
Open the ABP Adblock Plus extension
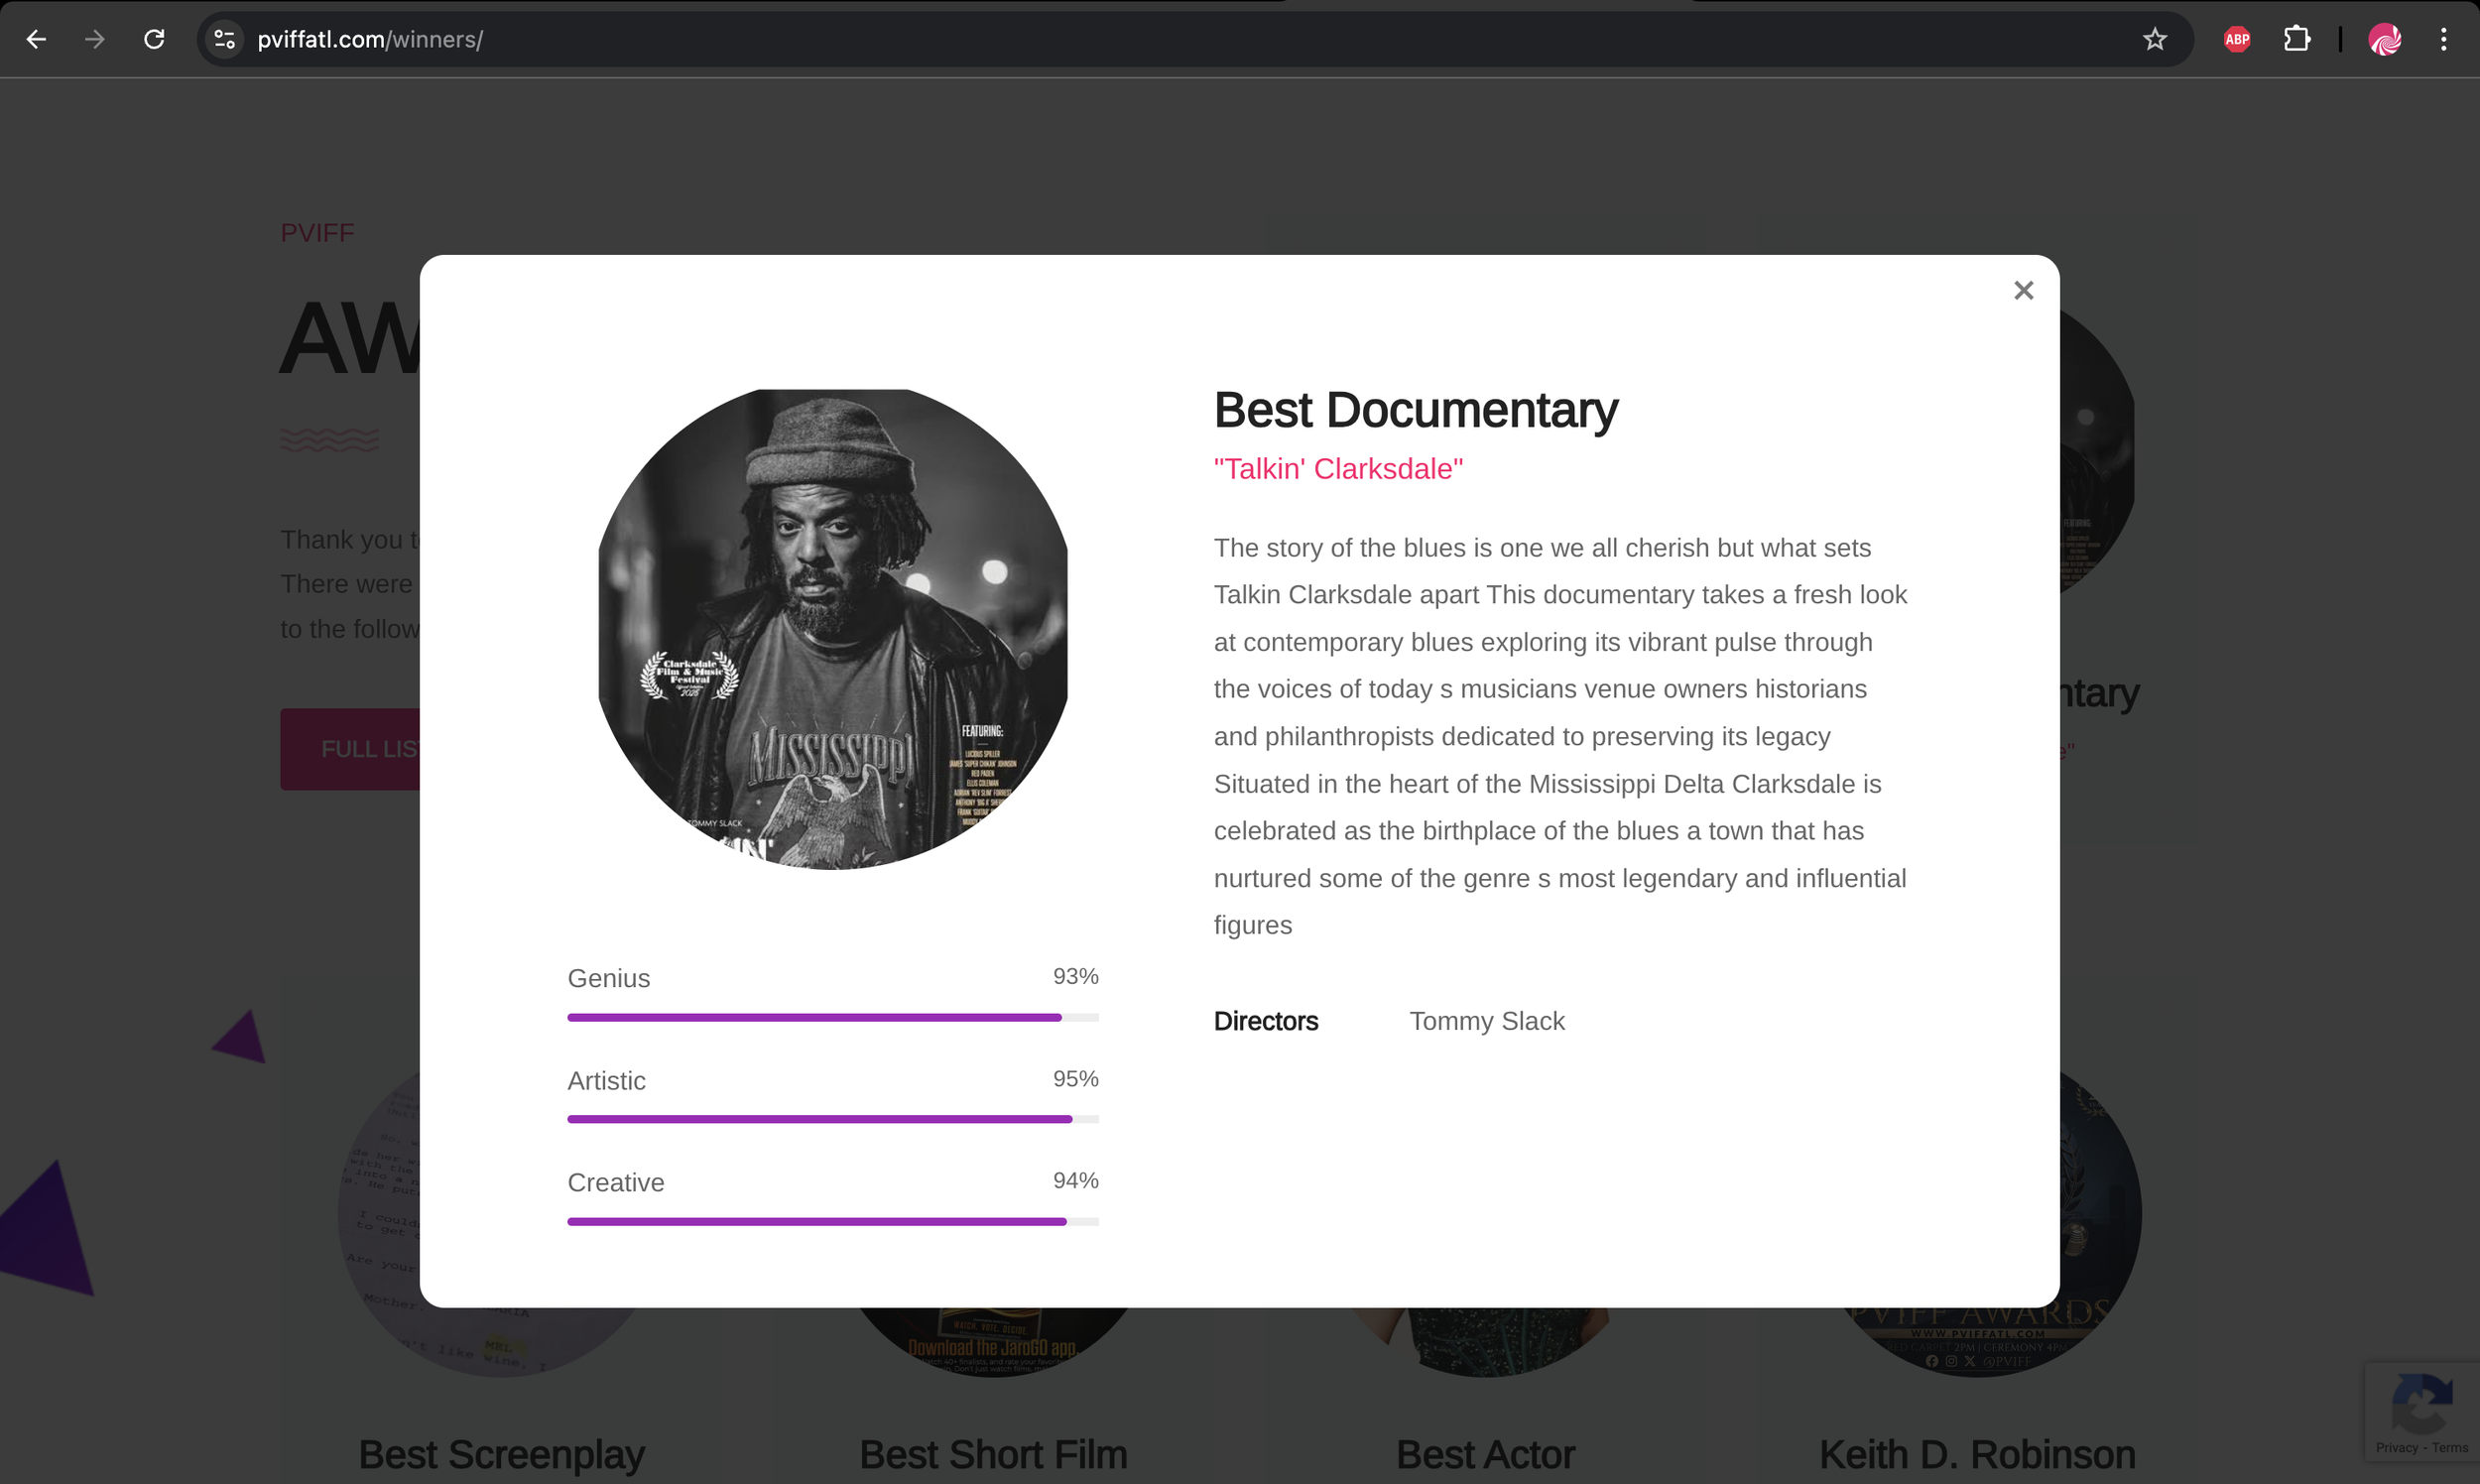(x=2237, y=39)
